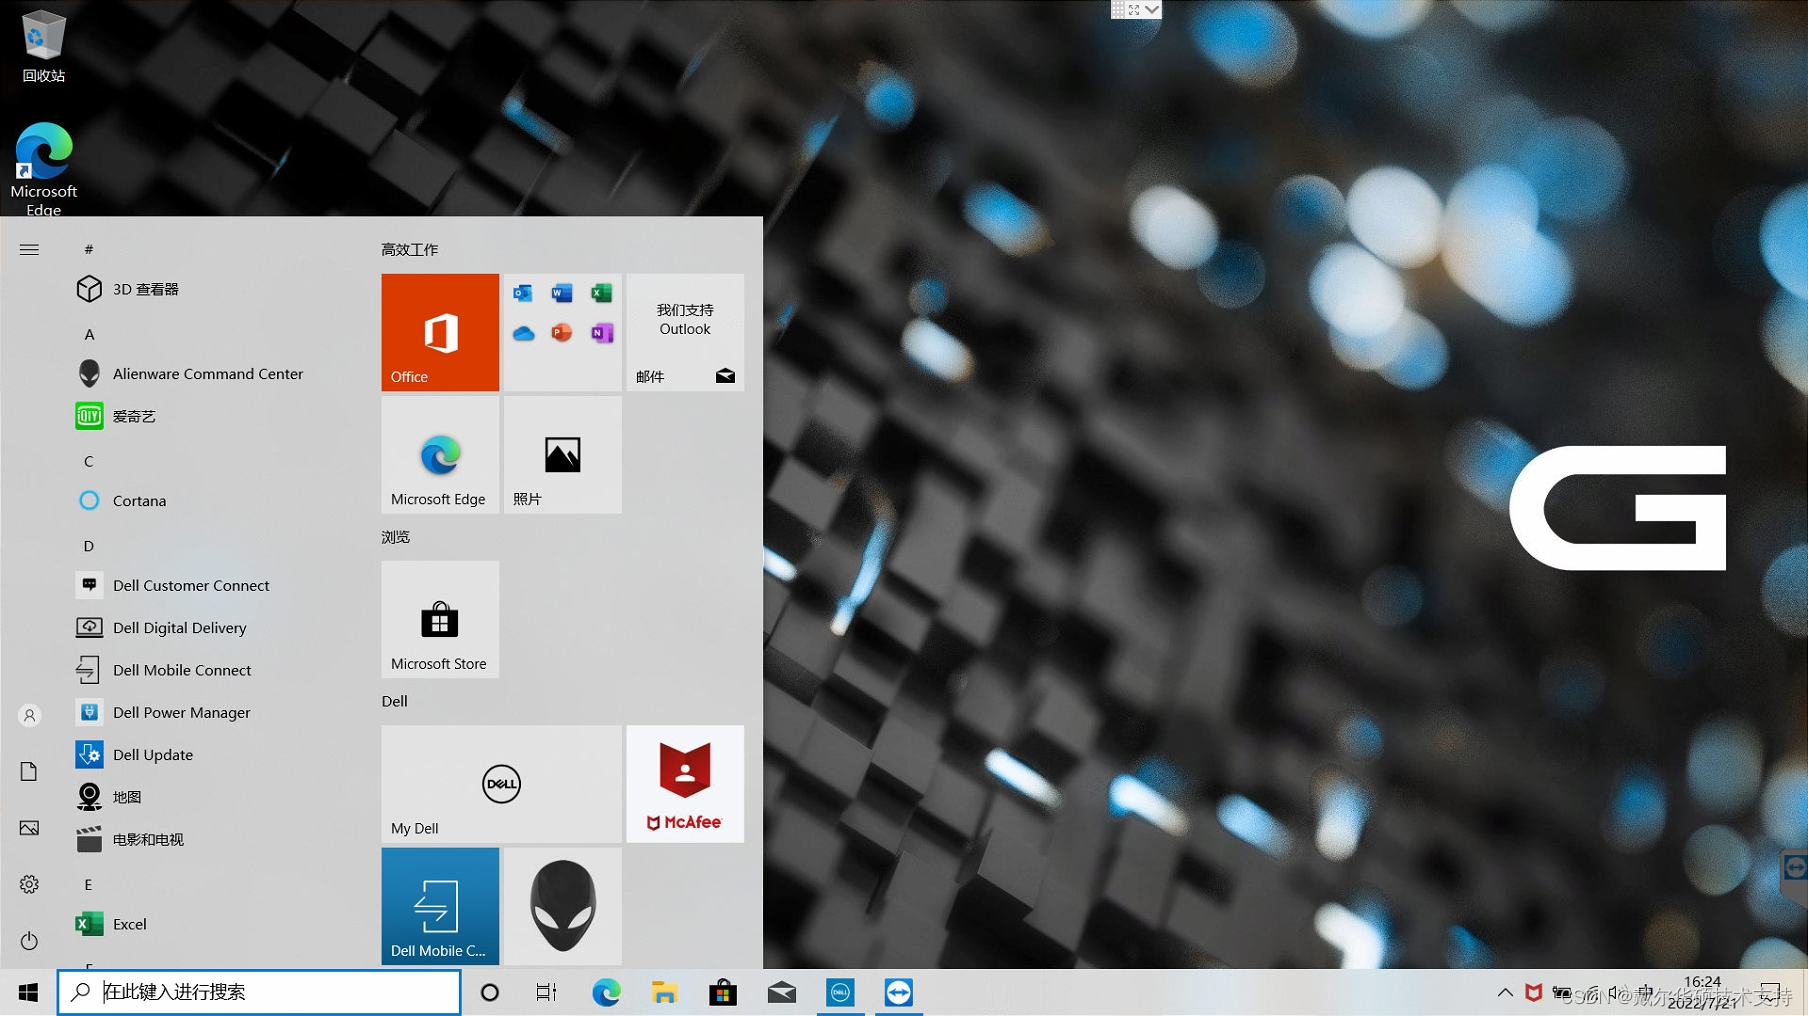Viewport: 1808px width, 1016px height.
Task: Click the Office tile
Action: pos(440,332)
